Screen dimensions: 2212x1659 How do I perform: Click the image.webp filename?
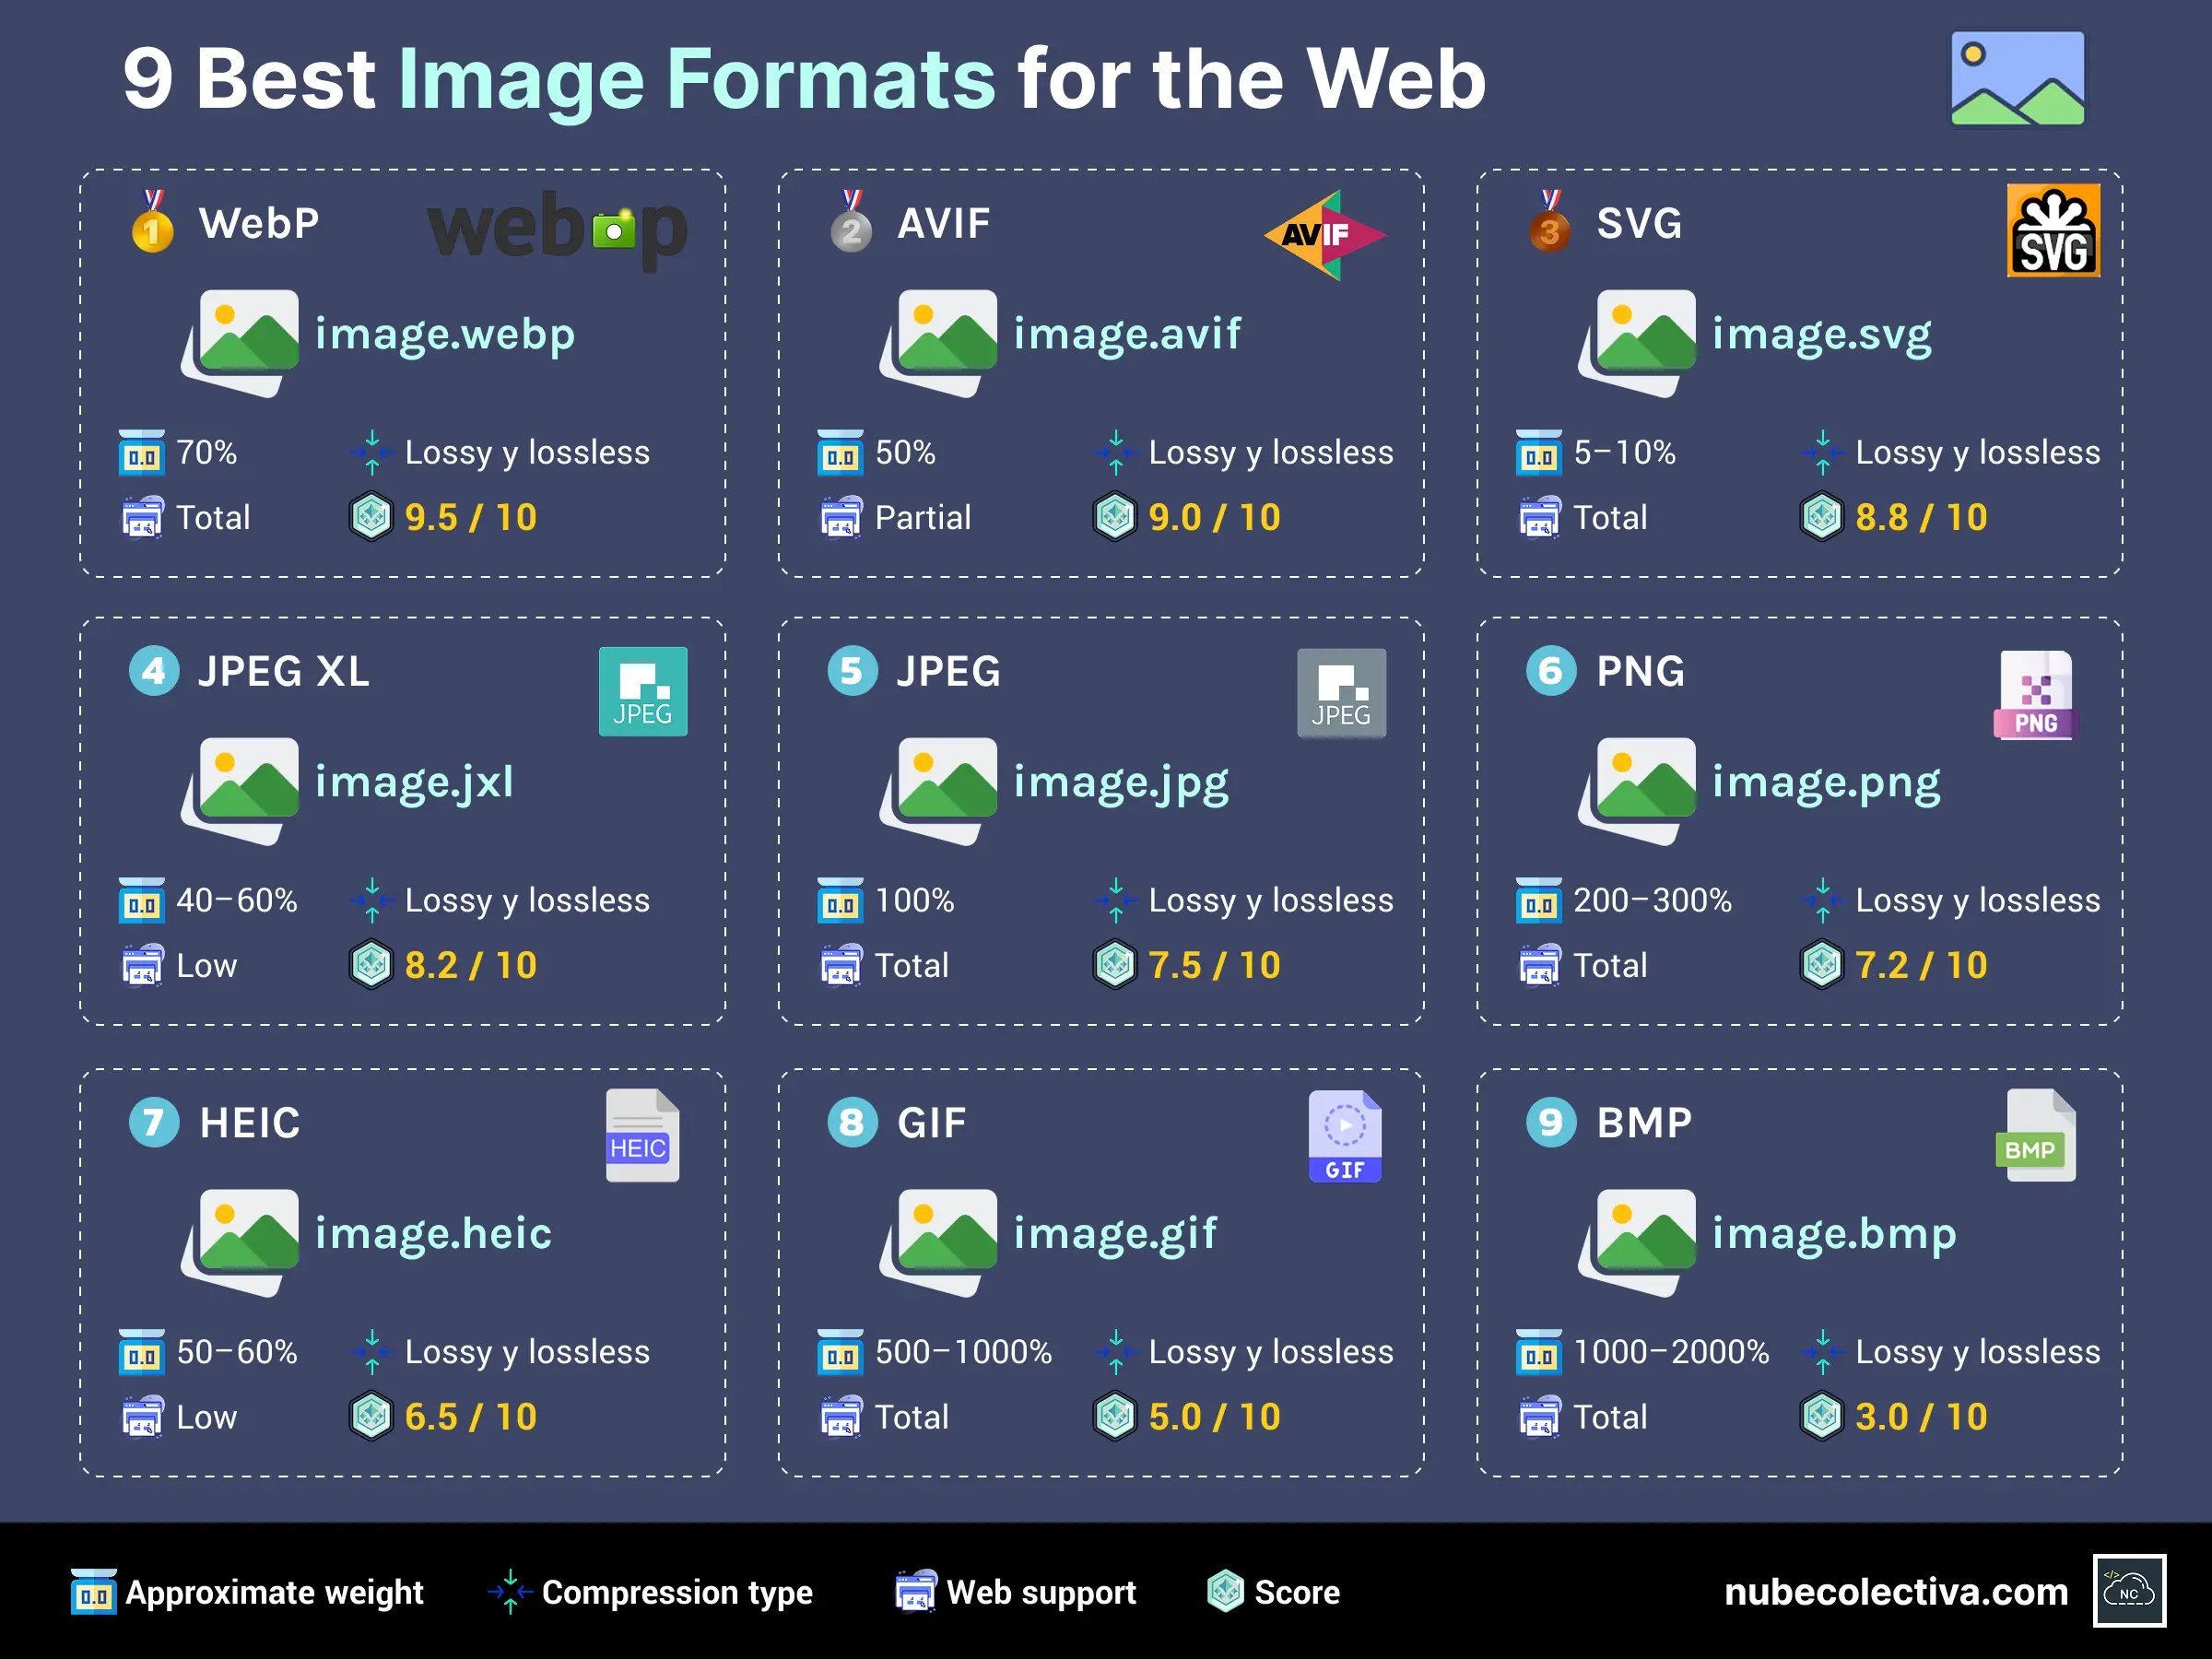(x=445, y=334)
